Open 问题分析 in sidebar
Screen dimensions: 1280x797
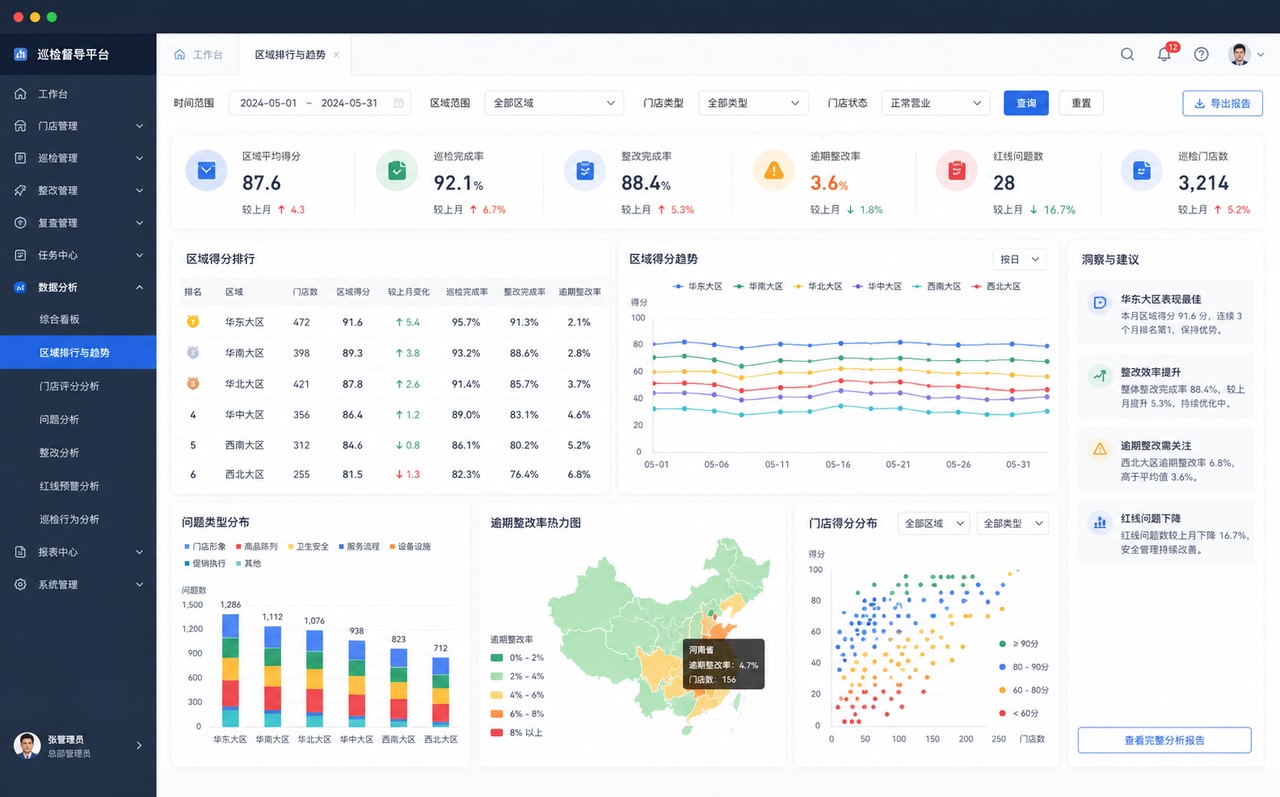59,419
